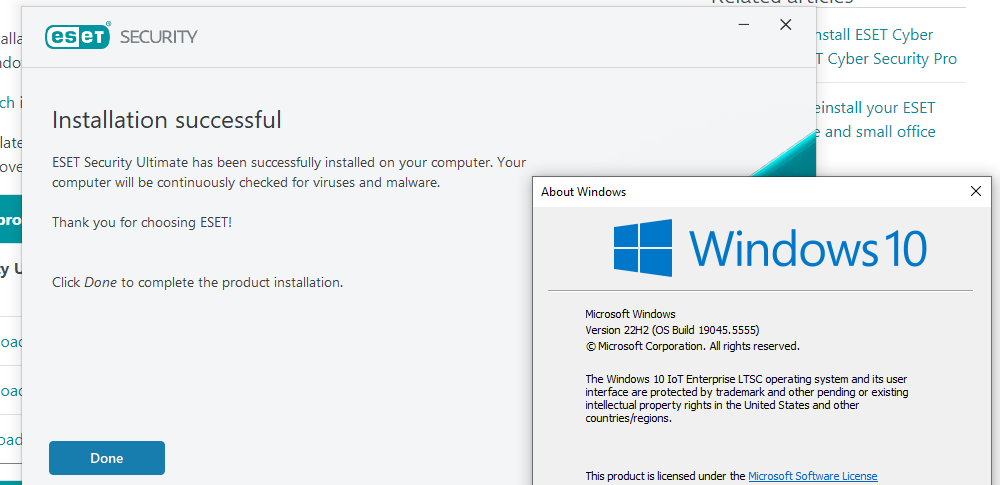Click Done to finish ESET installation

tap(107, 458)
